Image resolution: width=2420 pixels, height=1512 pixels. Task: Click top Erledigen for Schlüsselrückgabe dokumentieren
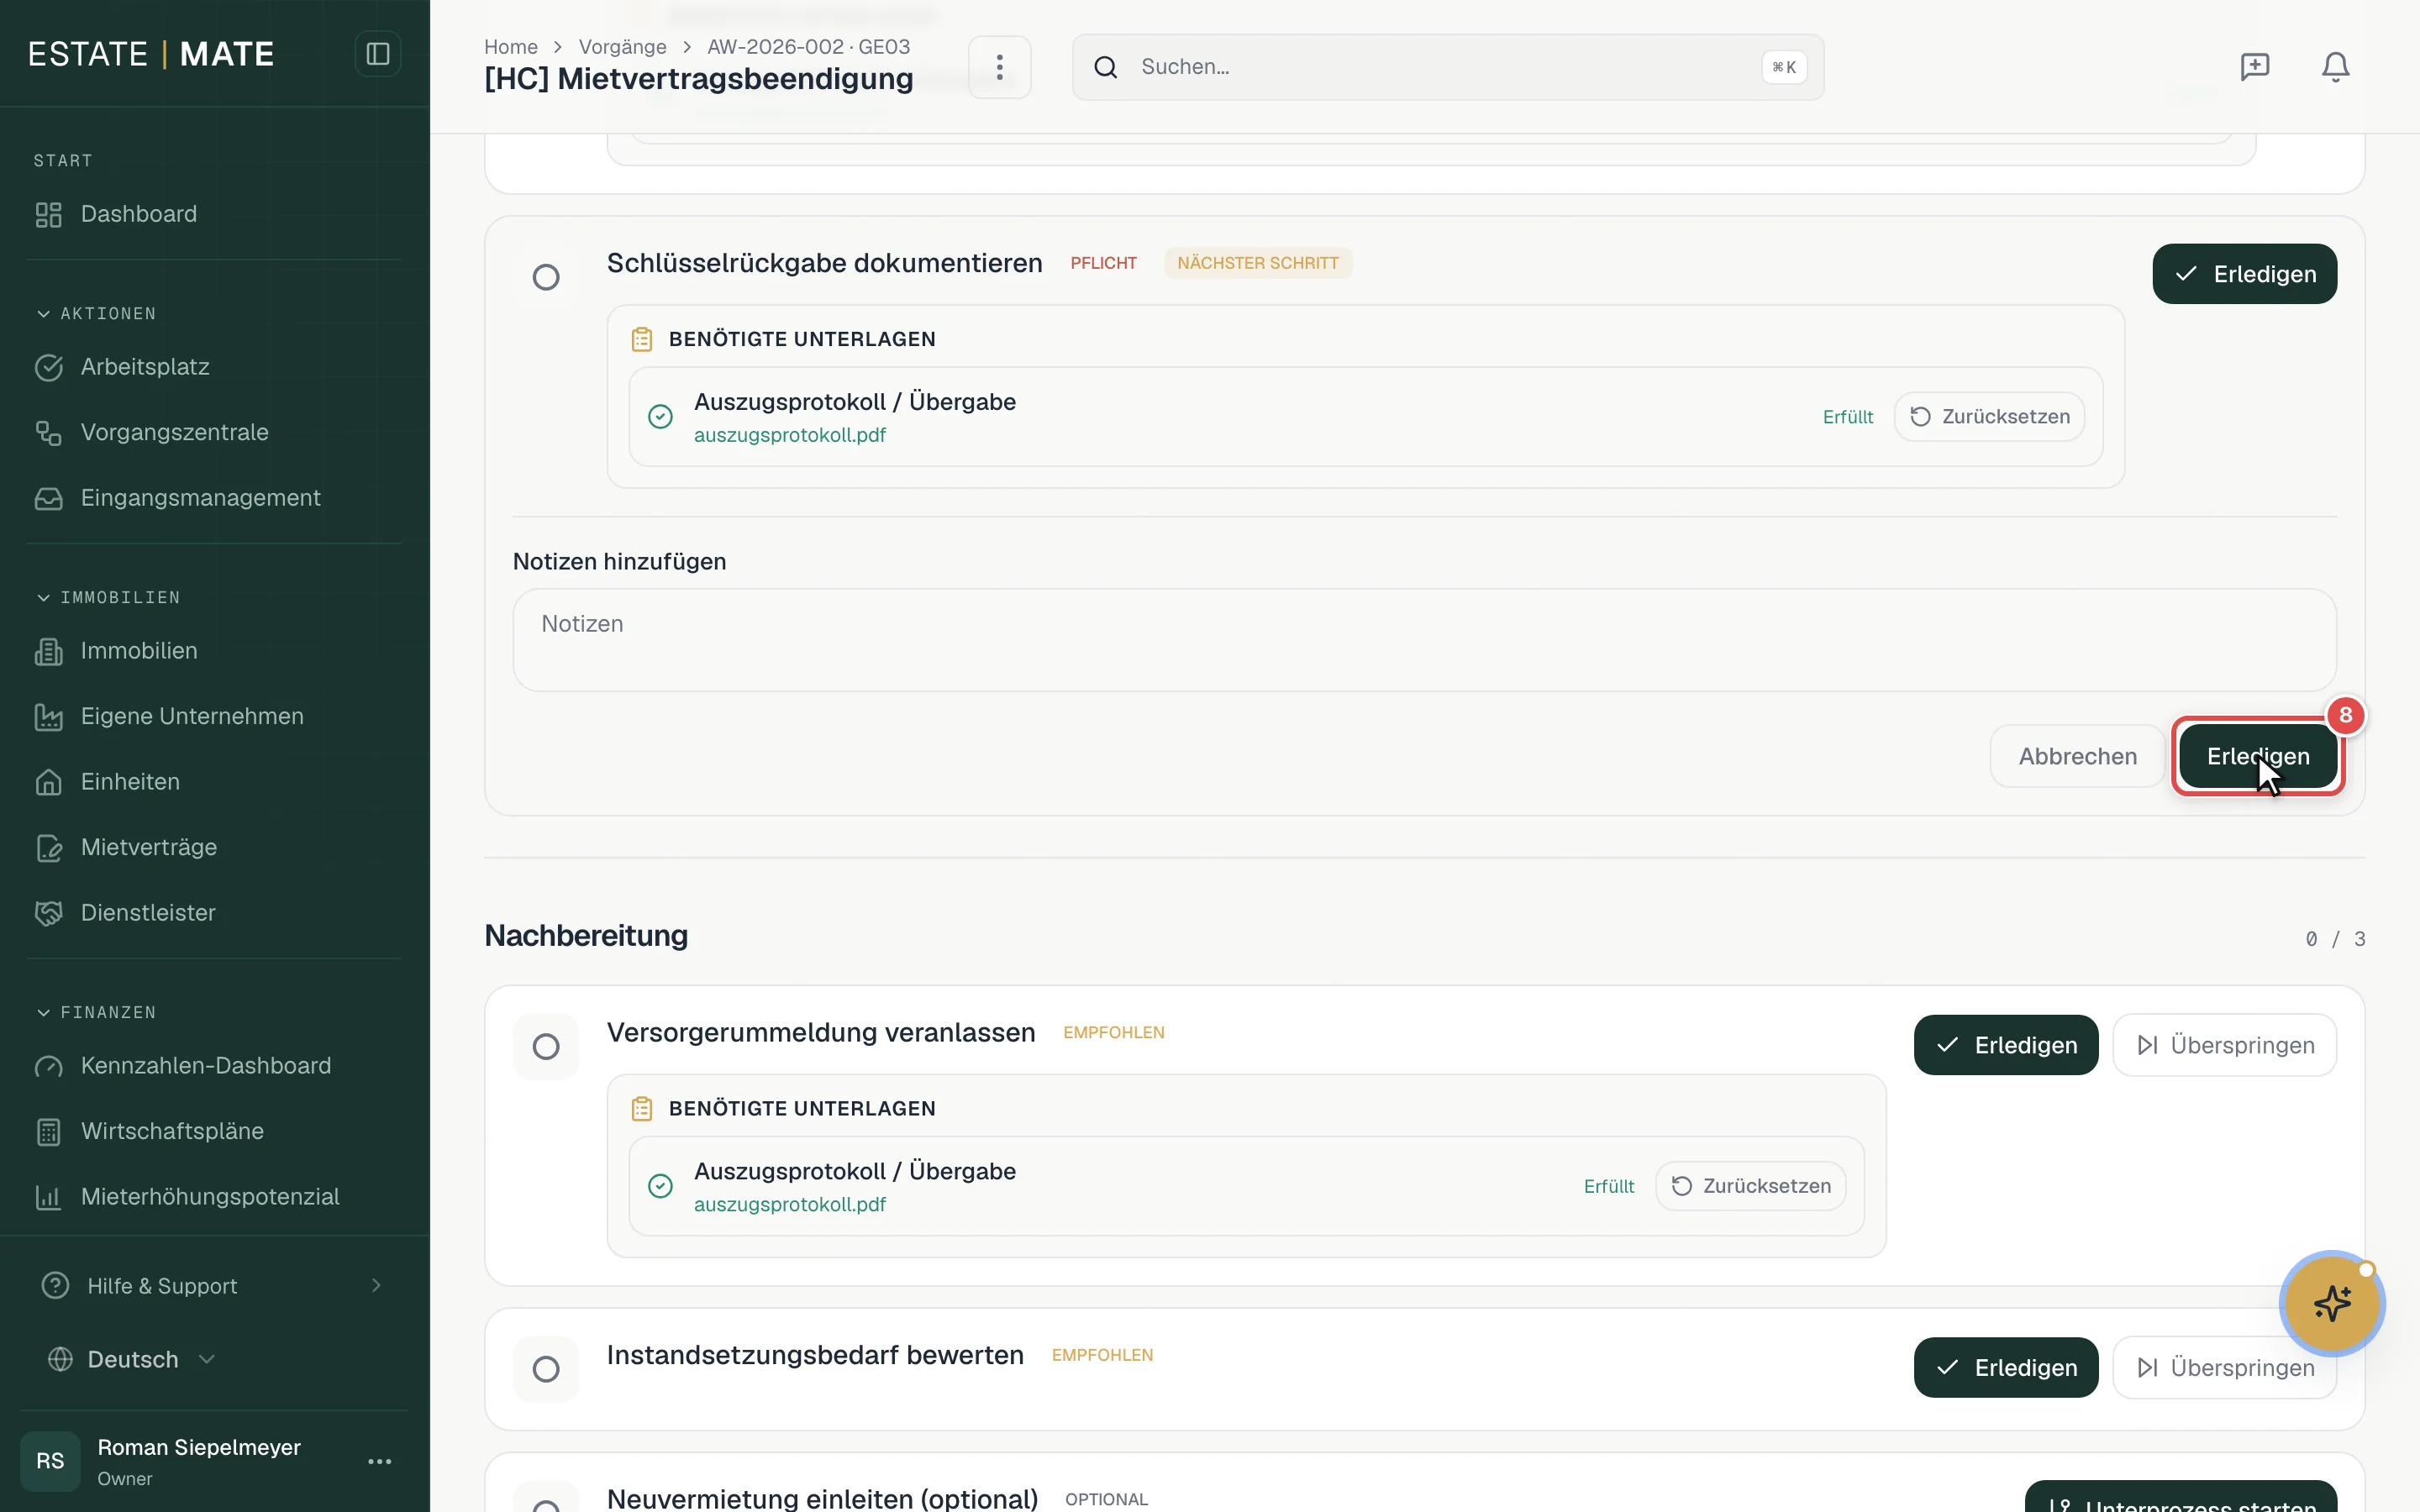coord(2244,274)
